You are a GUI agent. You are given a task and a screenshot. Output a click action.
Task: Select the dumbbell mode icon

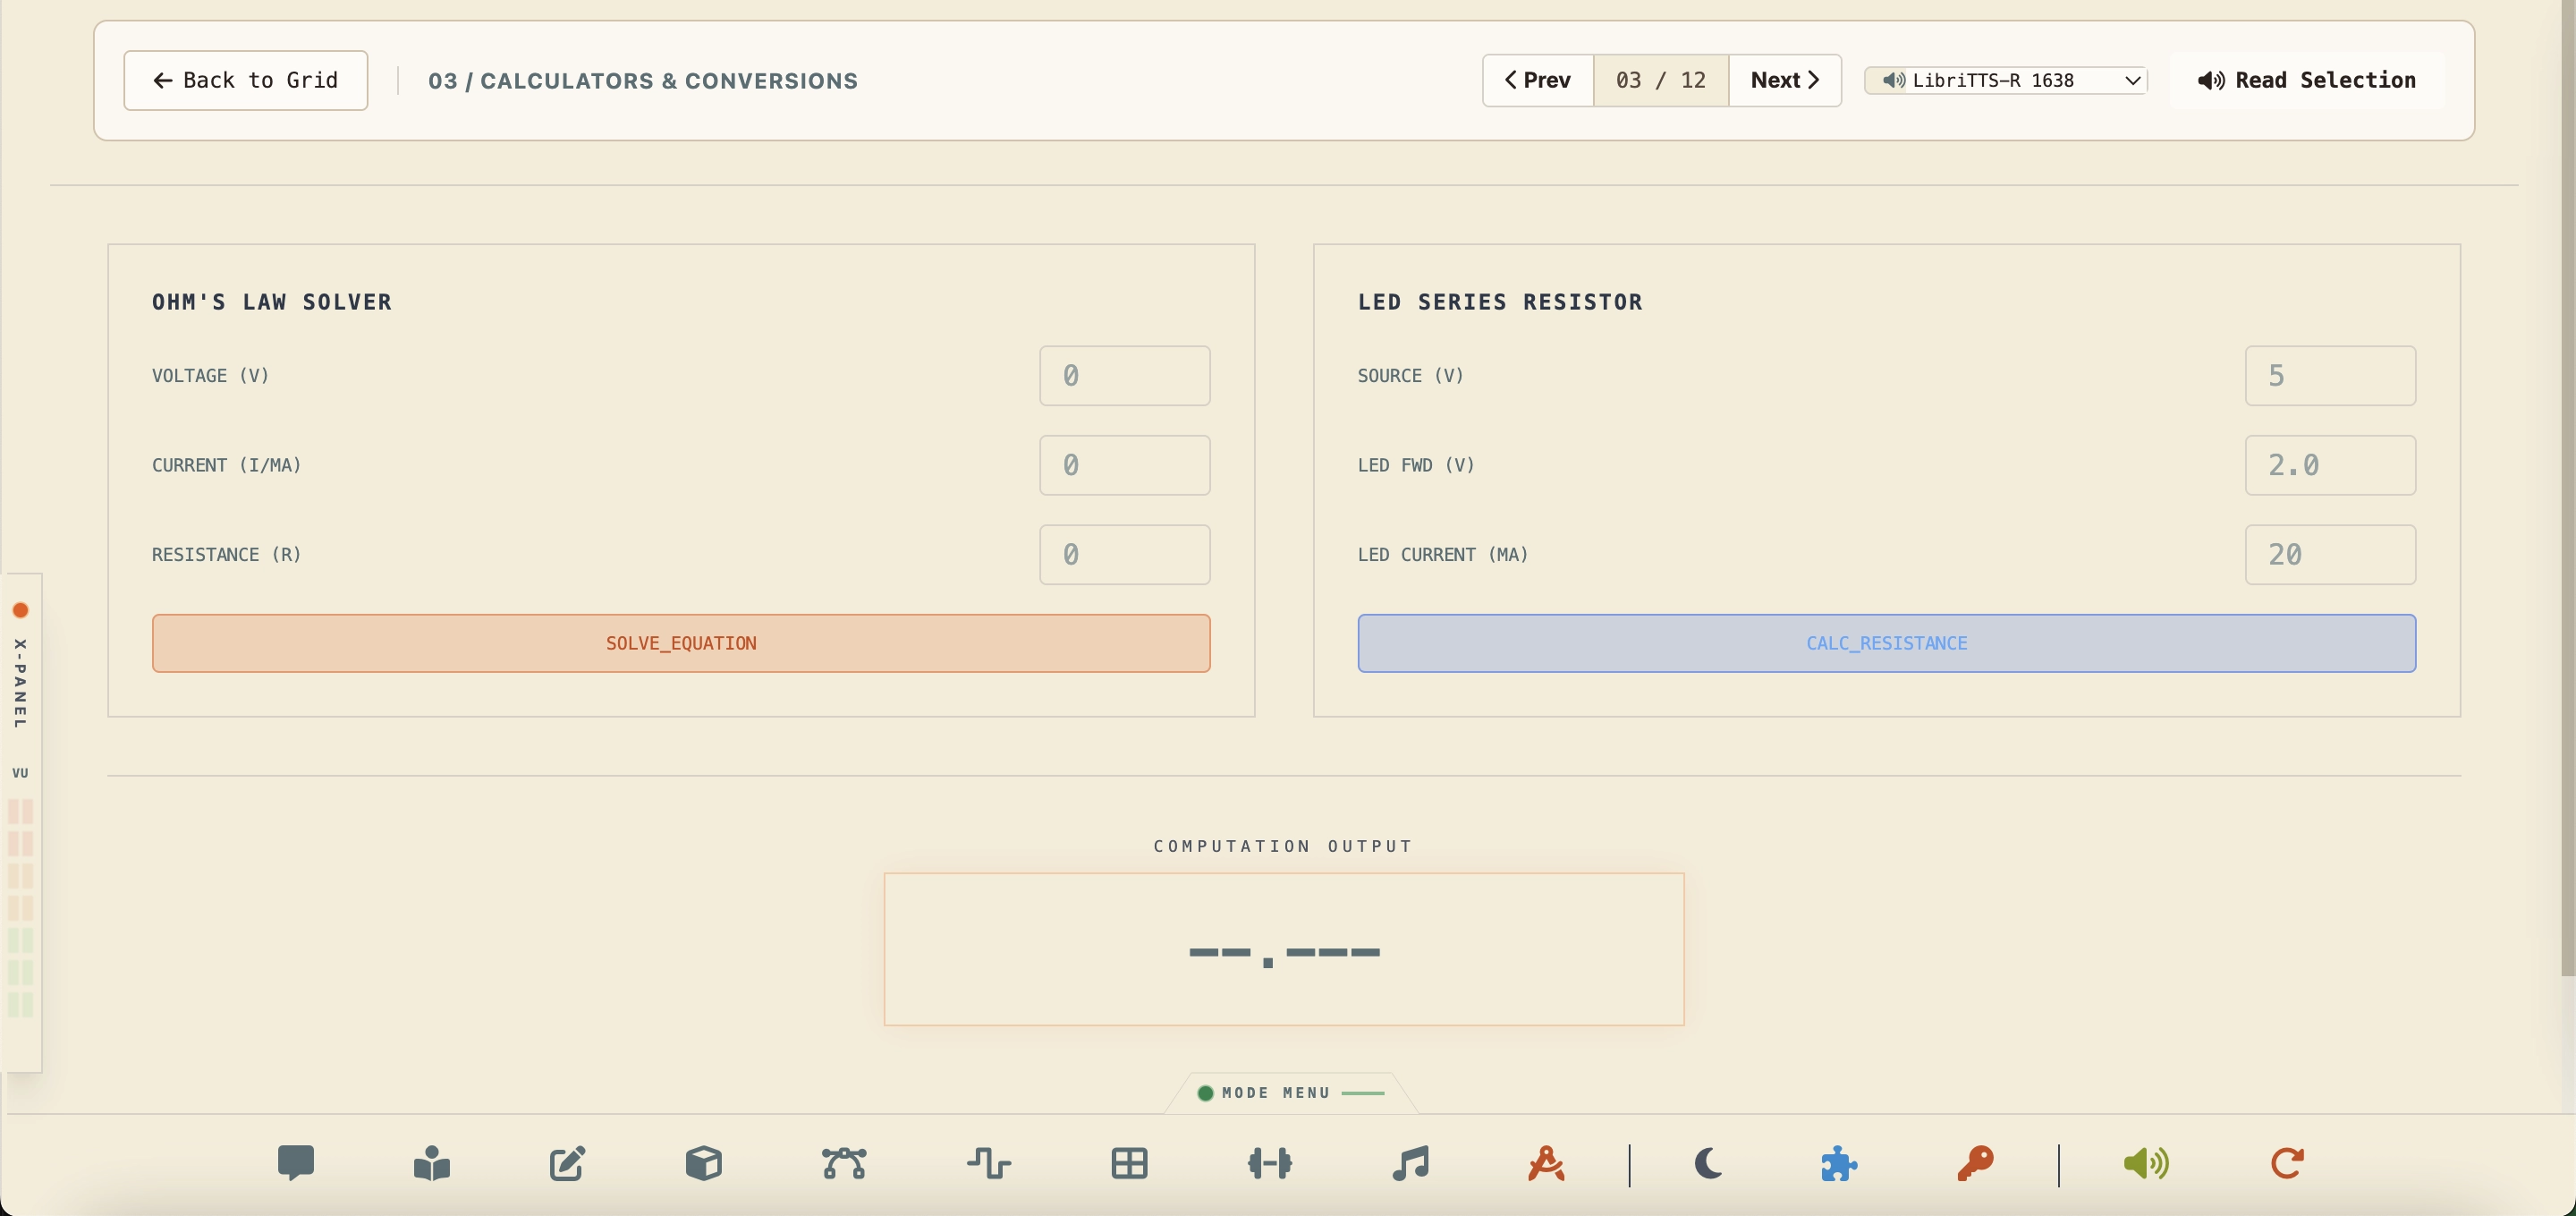pyautogui.click(x=1270, y=1163)
